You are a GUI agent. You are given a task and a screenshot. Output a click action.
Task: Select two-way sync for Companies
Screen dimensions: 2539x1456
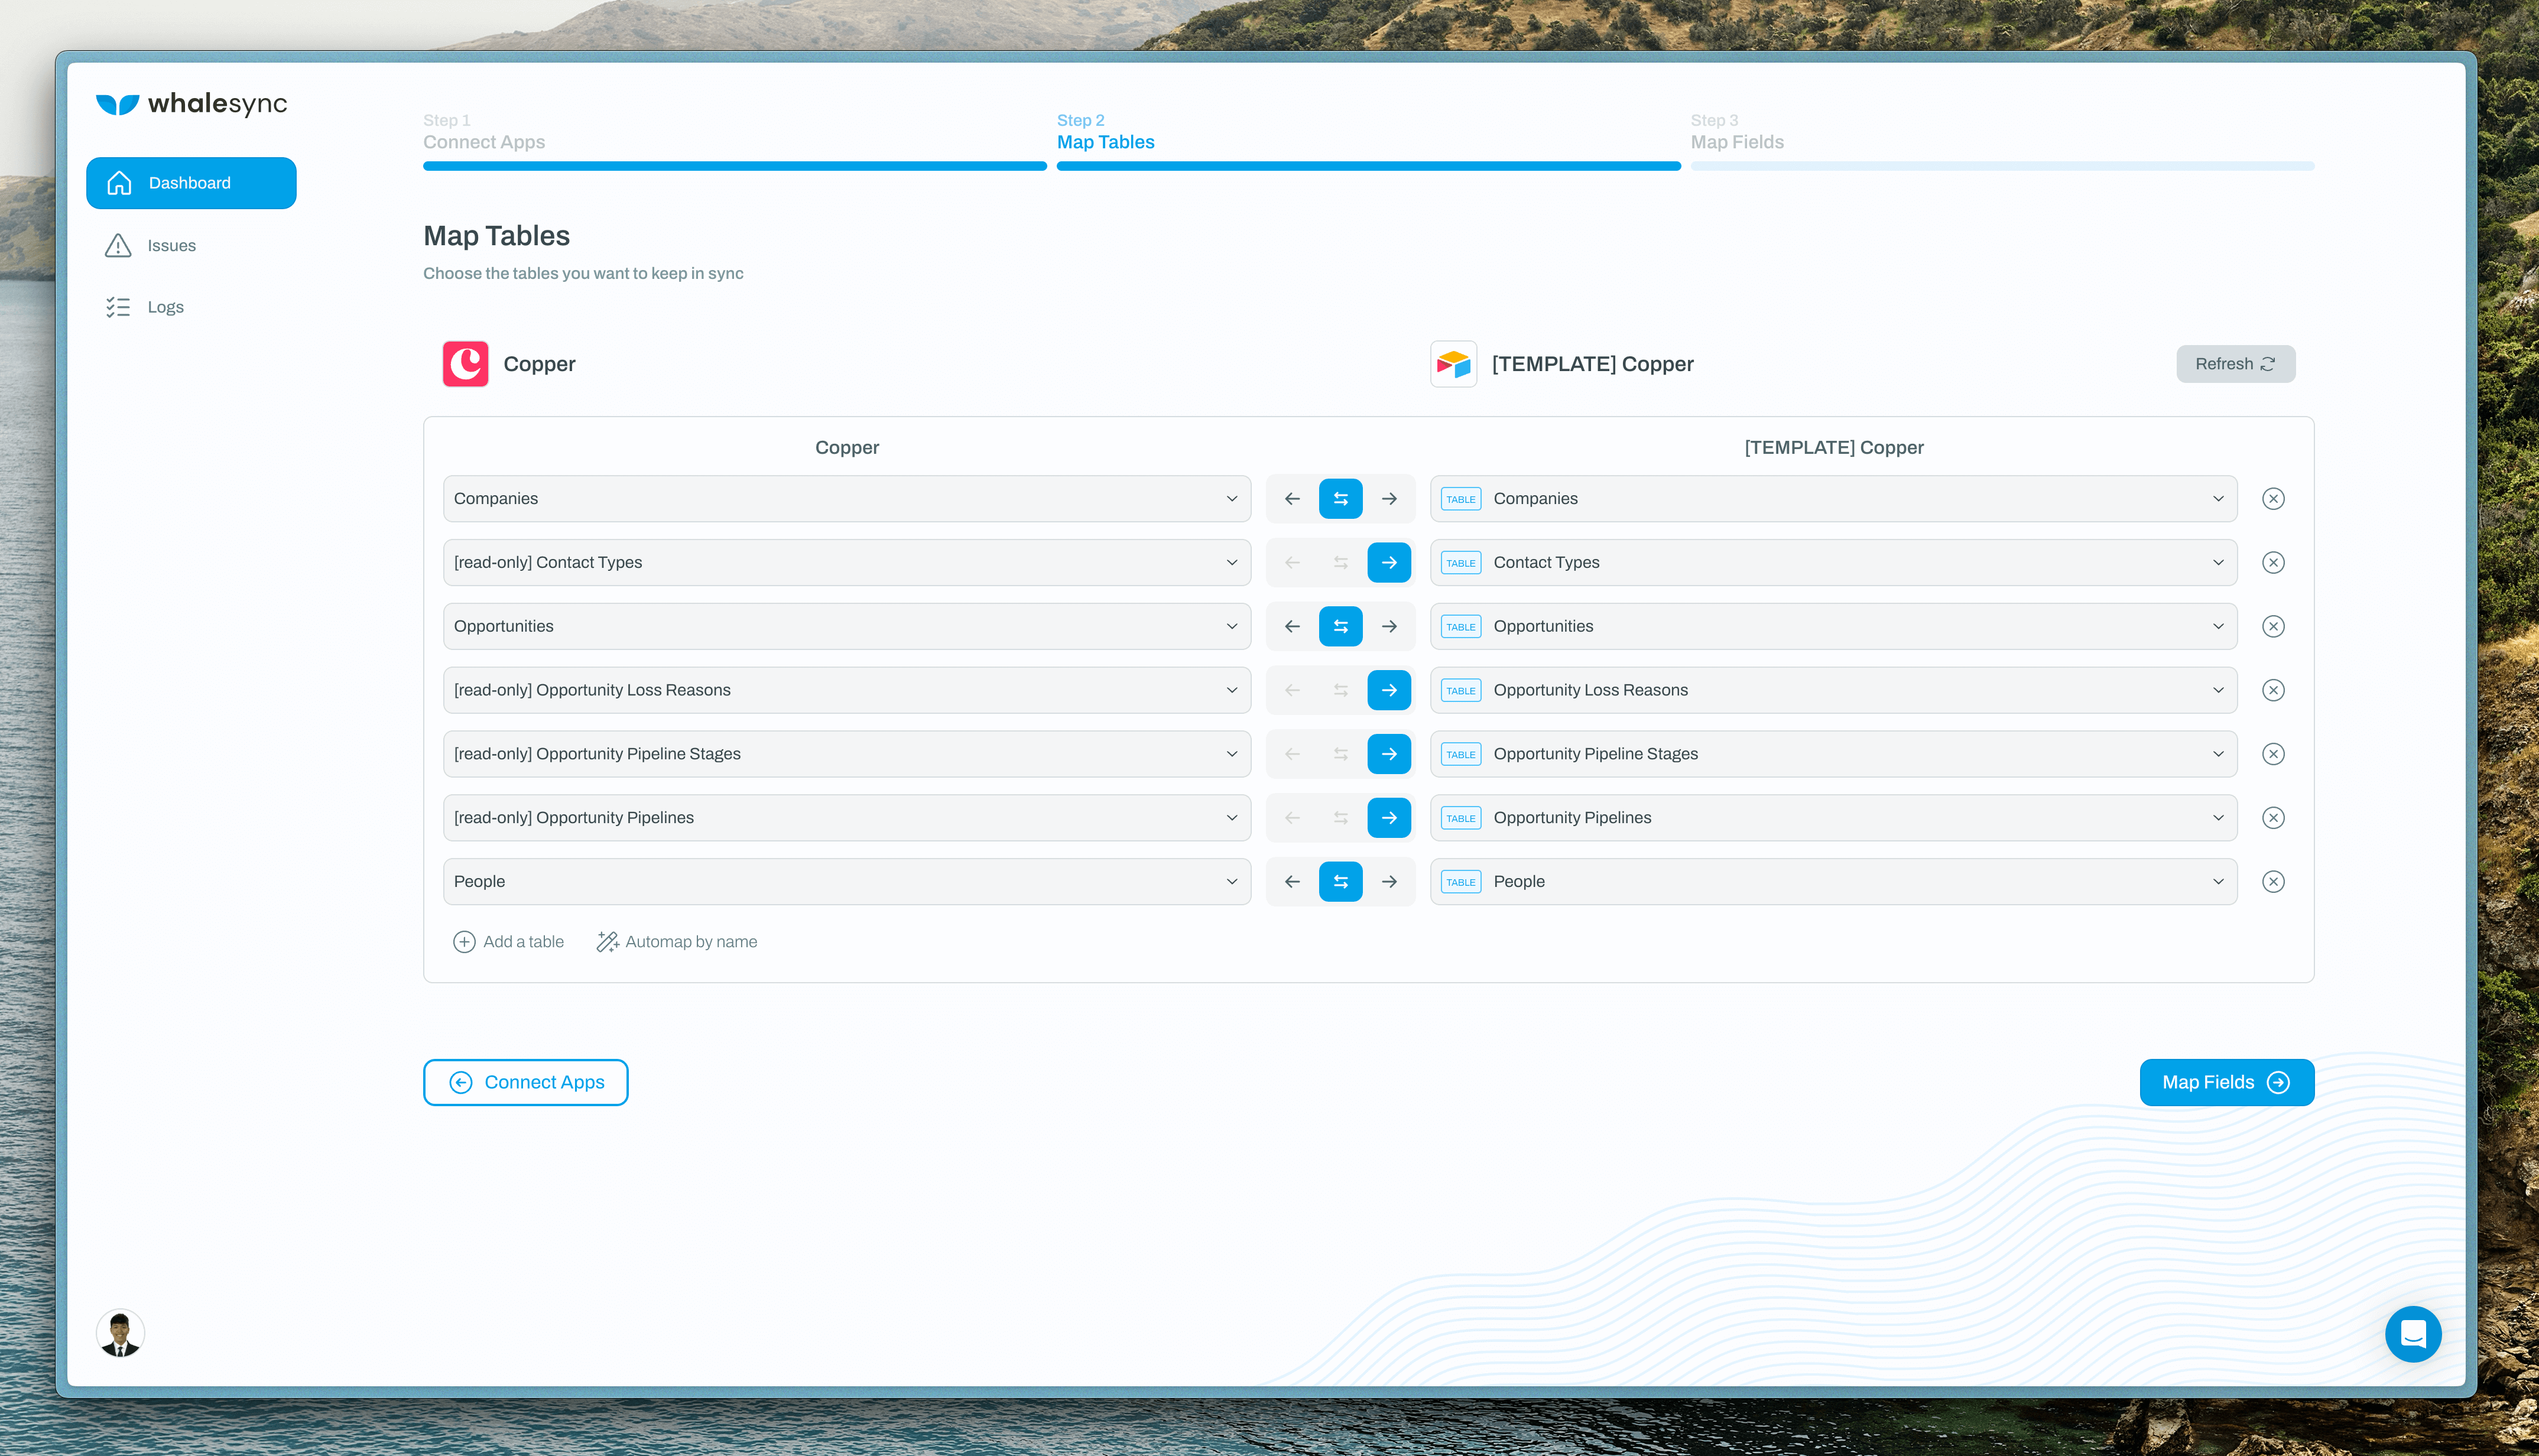point(1340,498)
